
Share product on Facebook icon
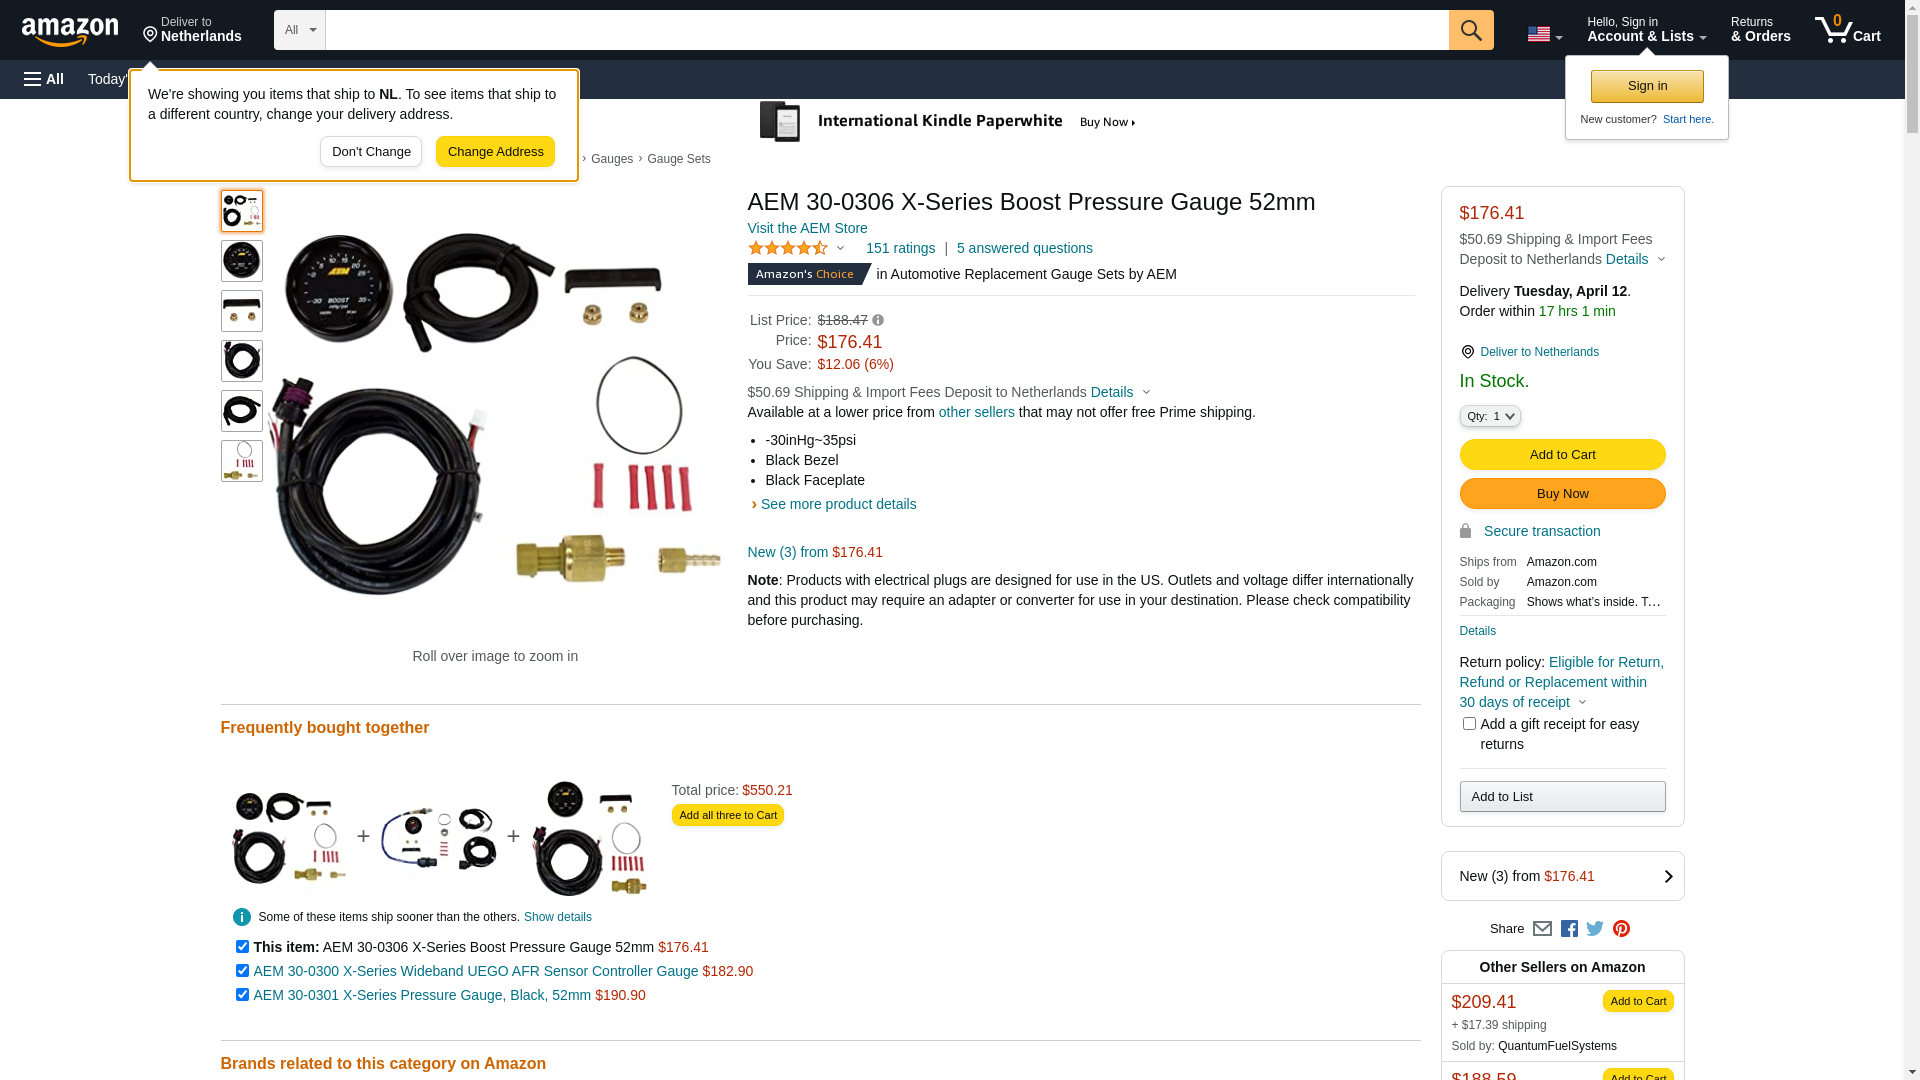tap(1569, 929)
